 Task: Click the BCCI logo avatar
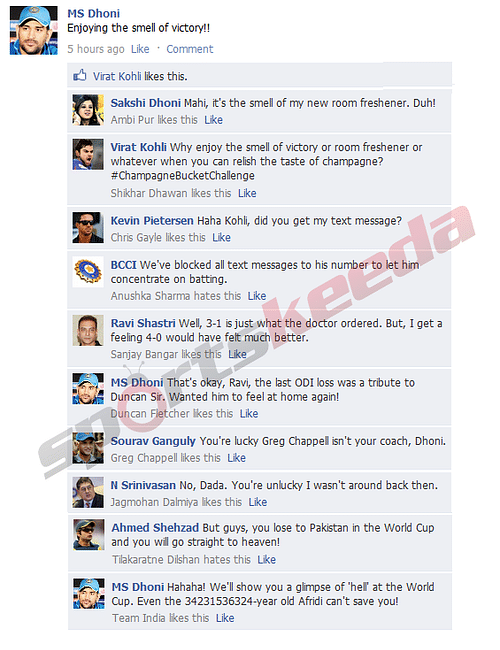point(88,272)
